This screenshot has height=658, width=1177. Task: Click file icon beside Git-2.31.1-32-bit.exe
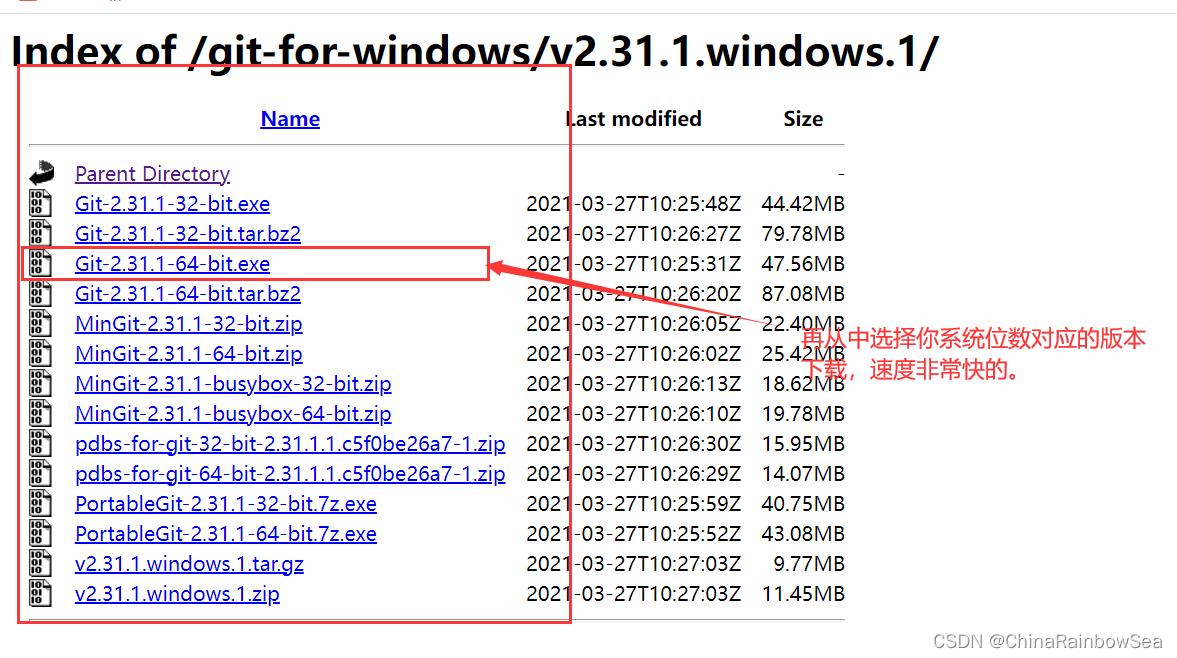(41, 203)
